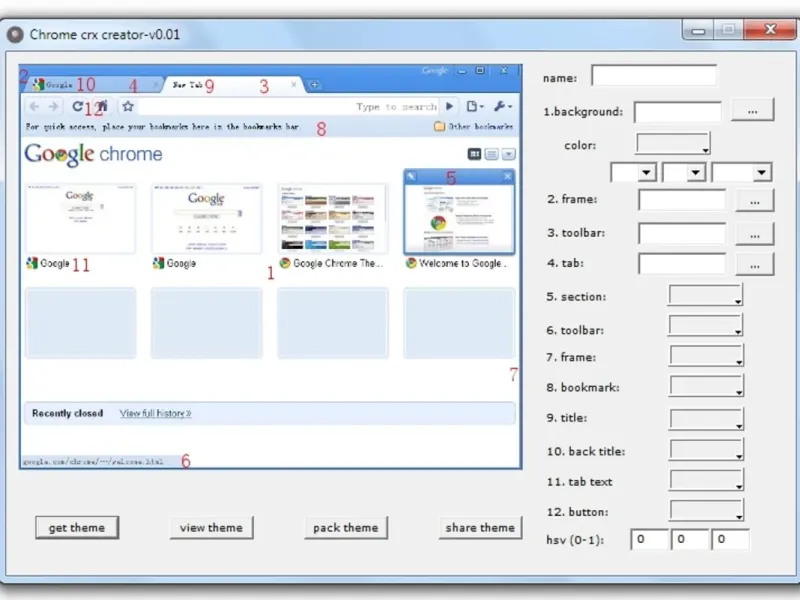Click the new tab plus button

point(314,85)
